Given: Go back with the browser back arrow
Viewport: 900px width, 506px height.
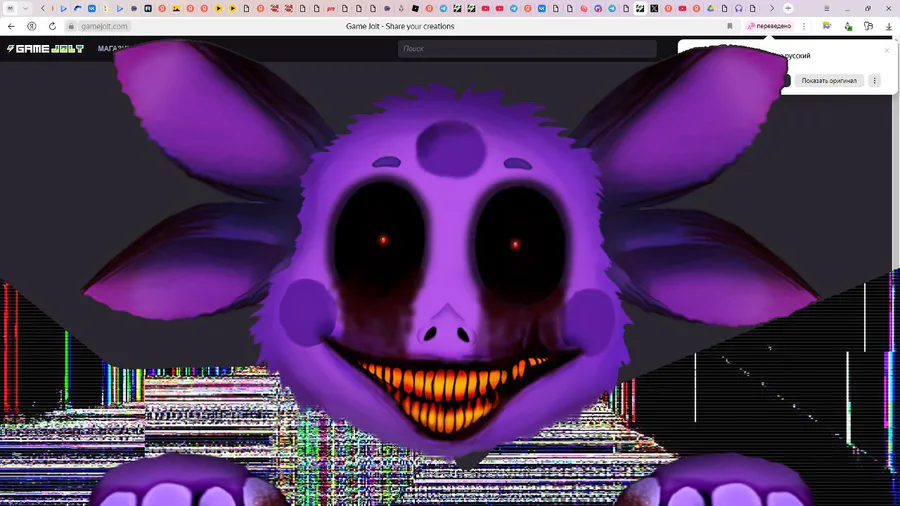Looking at the screenshot, I should [11, 26].
